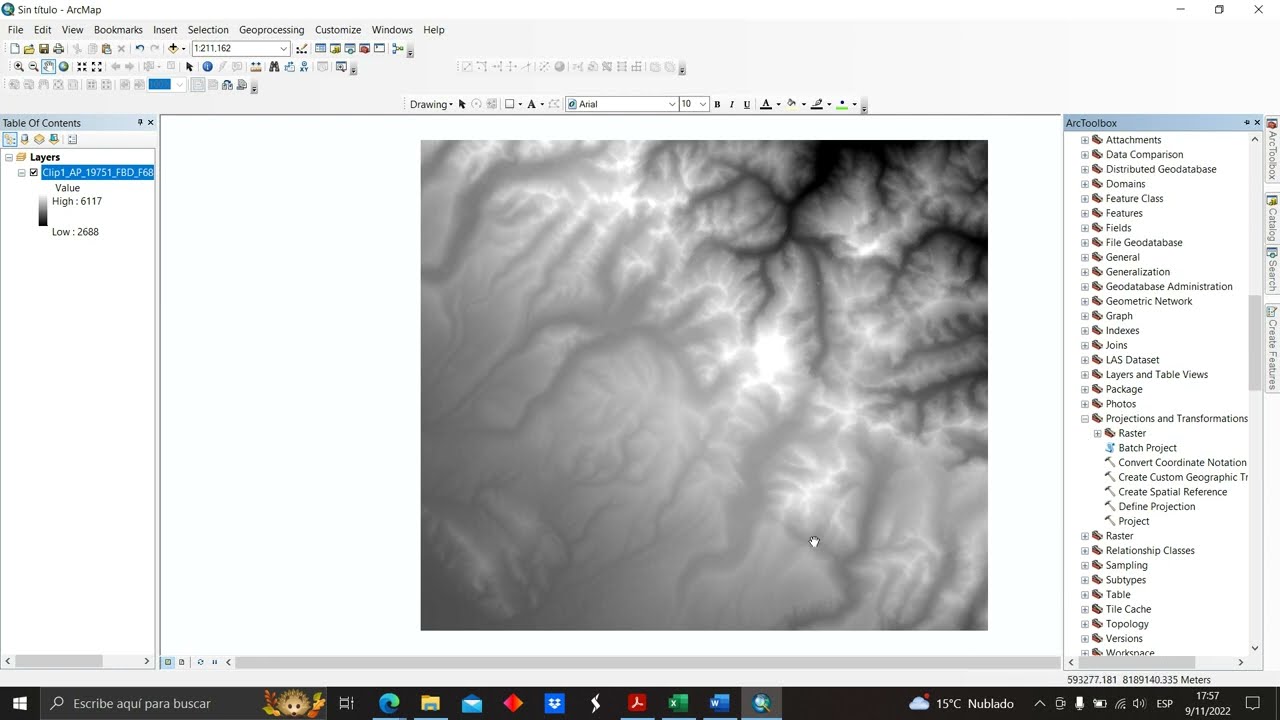Viewport: 1280px width, 720px height.
Task: Change the line color swatch
Action: (x=817, y=104)
